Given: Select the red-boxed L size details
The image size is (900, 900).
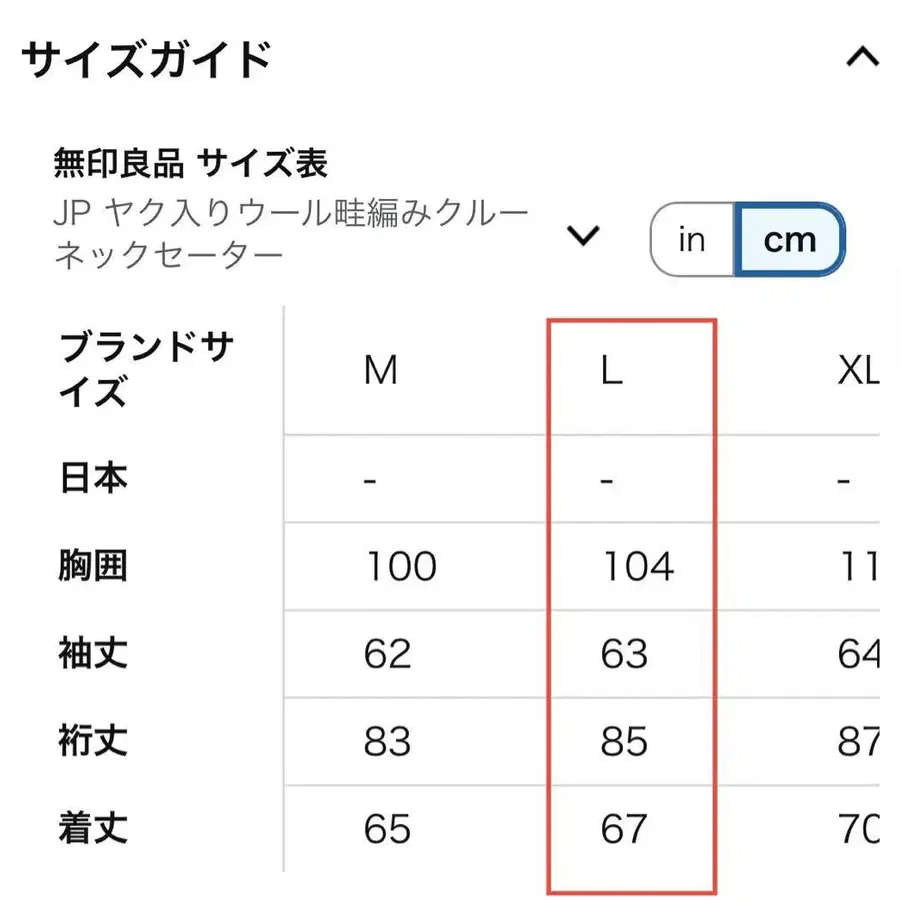Looking at the screenshot, I should coord(630,600).
